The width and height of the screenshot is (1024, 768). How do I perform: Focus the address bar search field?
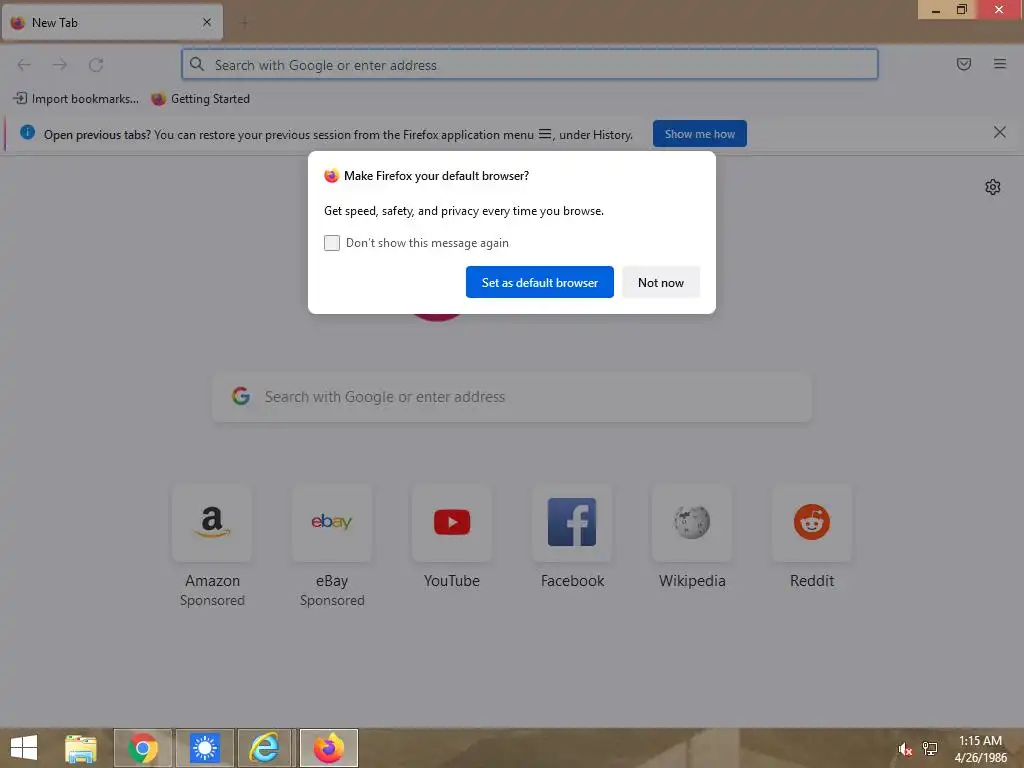coord(530,65)
